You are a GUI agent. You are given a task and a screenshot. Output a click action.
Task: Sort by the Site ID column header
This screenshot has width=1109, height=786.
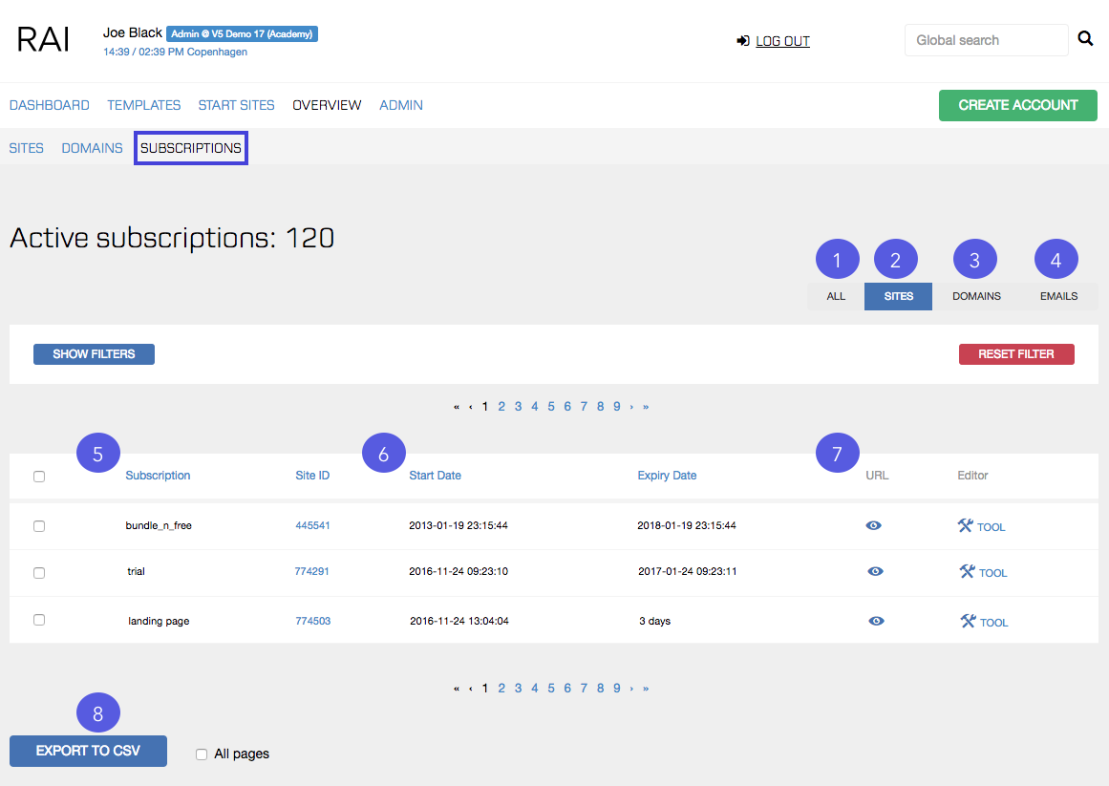tap(313, 475)
